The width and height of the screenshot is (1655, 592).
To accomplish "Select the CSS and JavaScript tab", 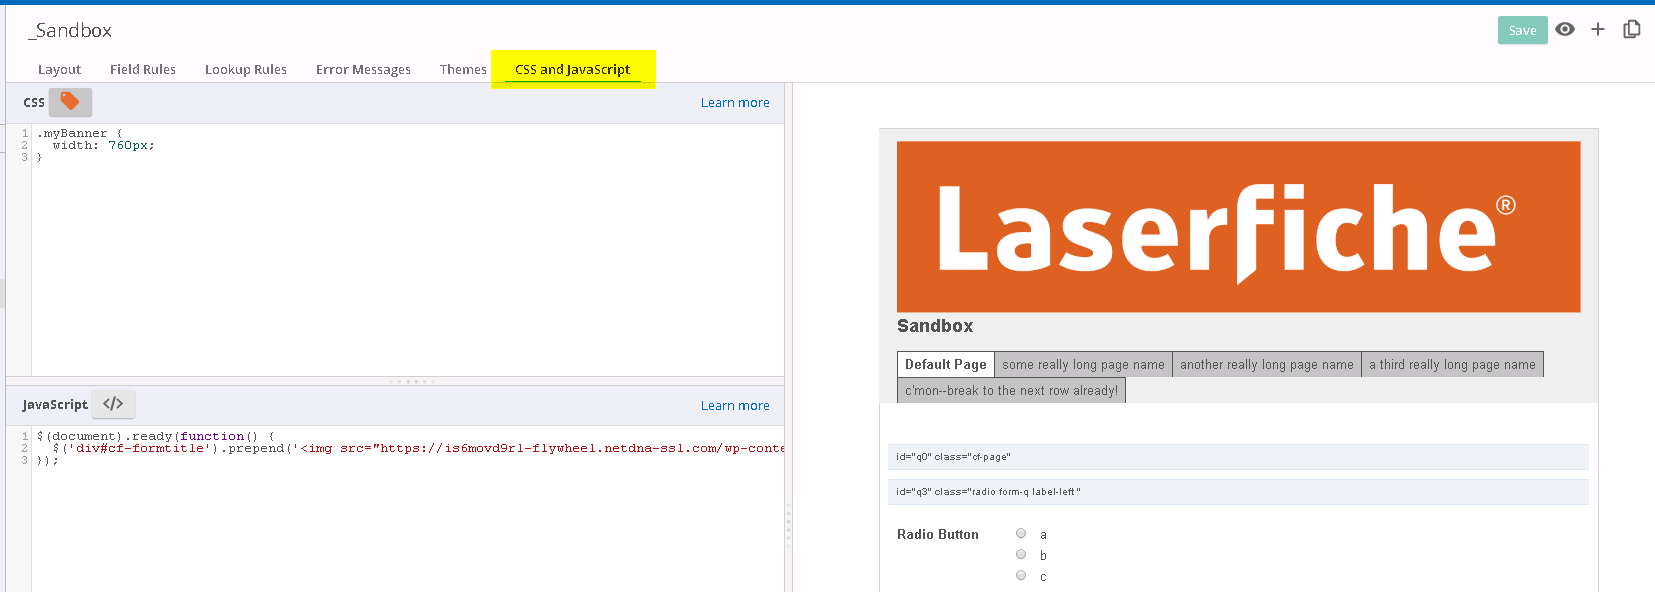I will click(x=573, y=69).
